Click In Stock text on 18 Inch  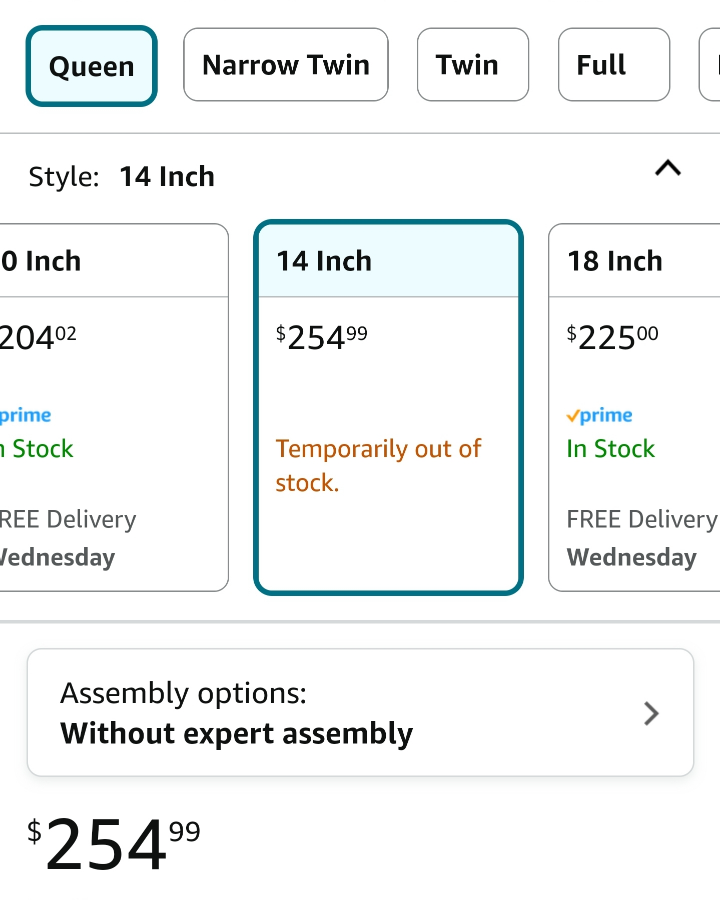coord(610,448)
